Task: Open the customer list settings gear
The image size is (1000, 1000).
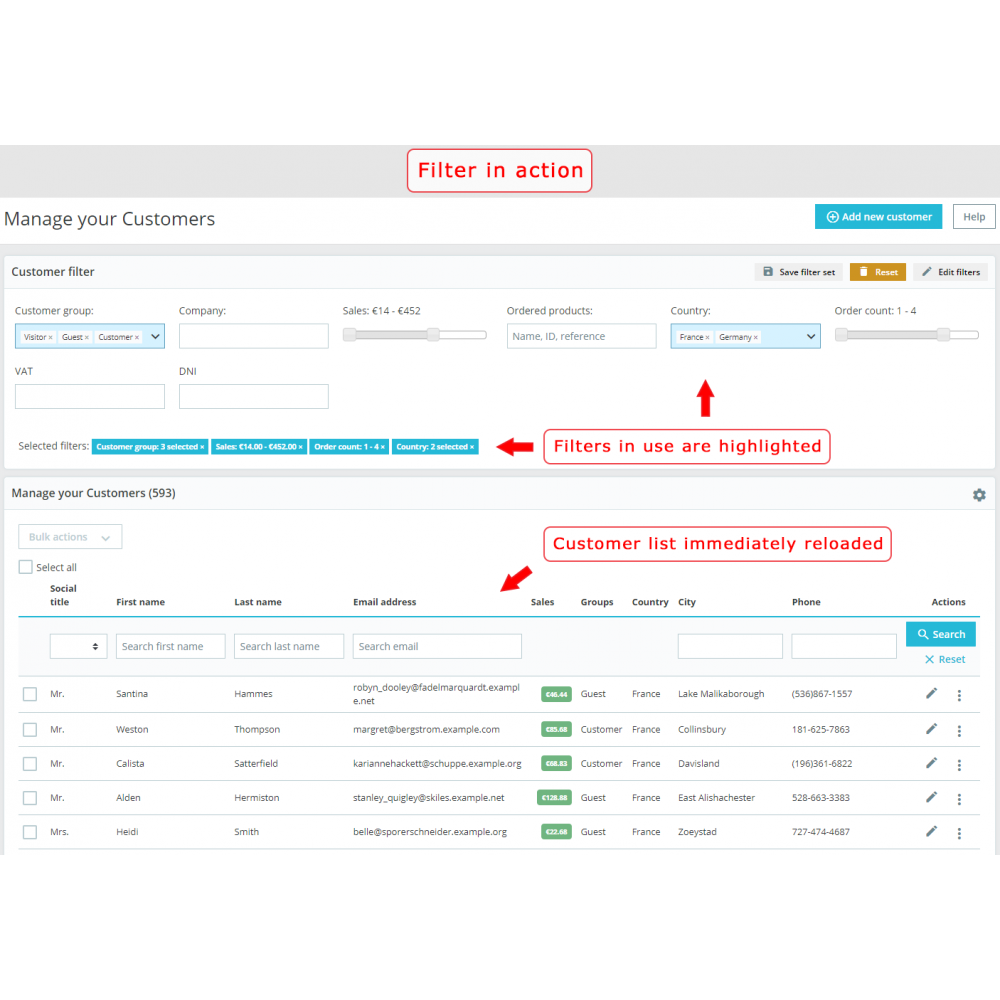Action: (x=979, y=495)
